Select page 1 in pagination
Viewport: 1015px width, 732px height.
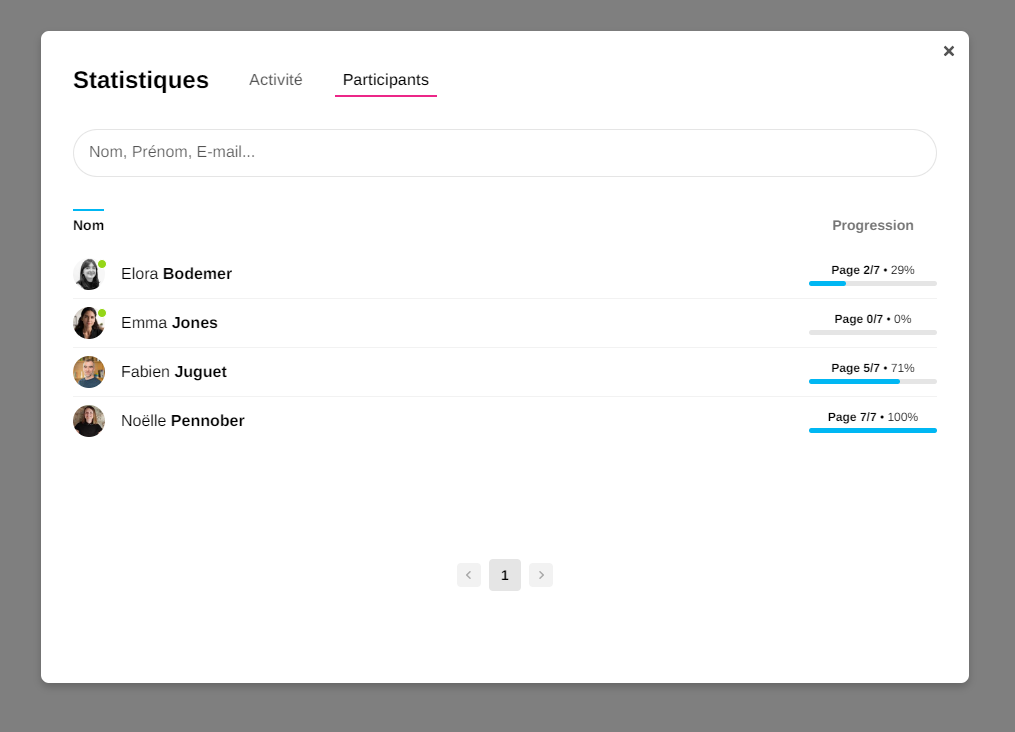505,575
